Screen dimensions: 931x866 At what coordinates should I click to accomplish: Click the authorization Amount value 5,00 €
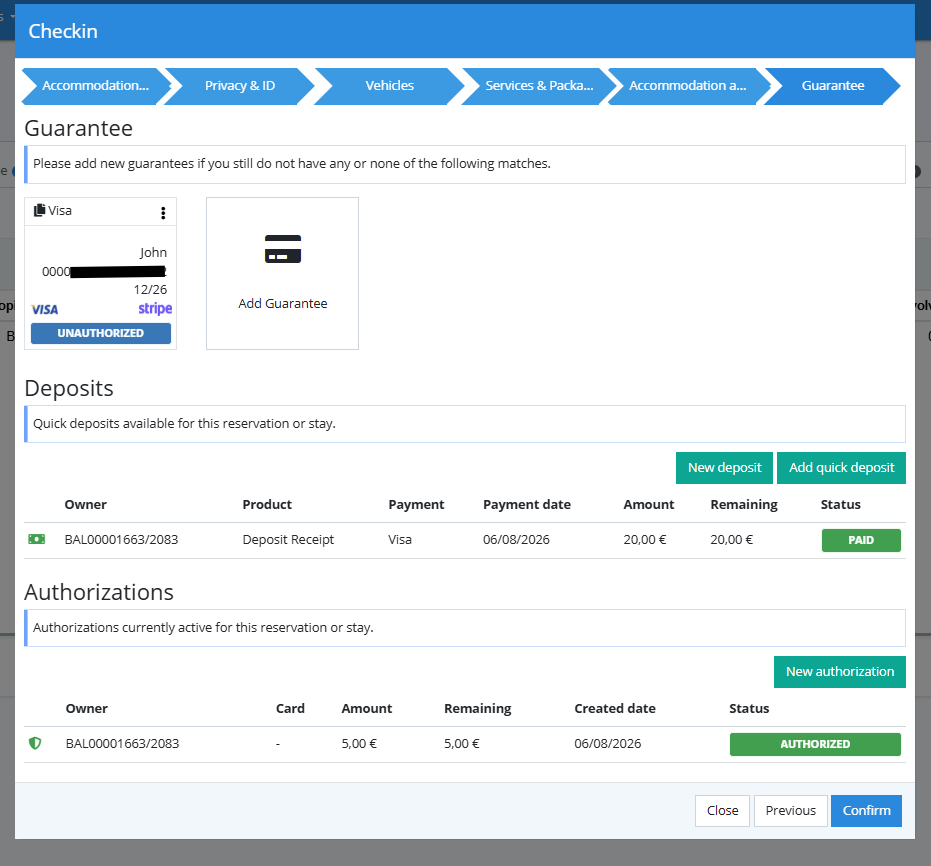(x=359, y=744)
